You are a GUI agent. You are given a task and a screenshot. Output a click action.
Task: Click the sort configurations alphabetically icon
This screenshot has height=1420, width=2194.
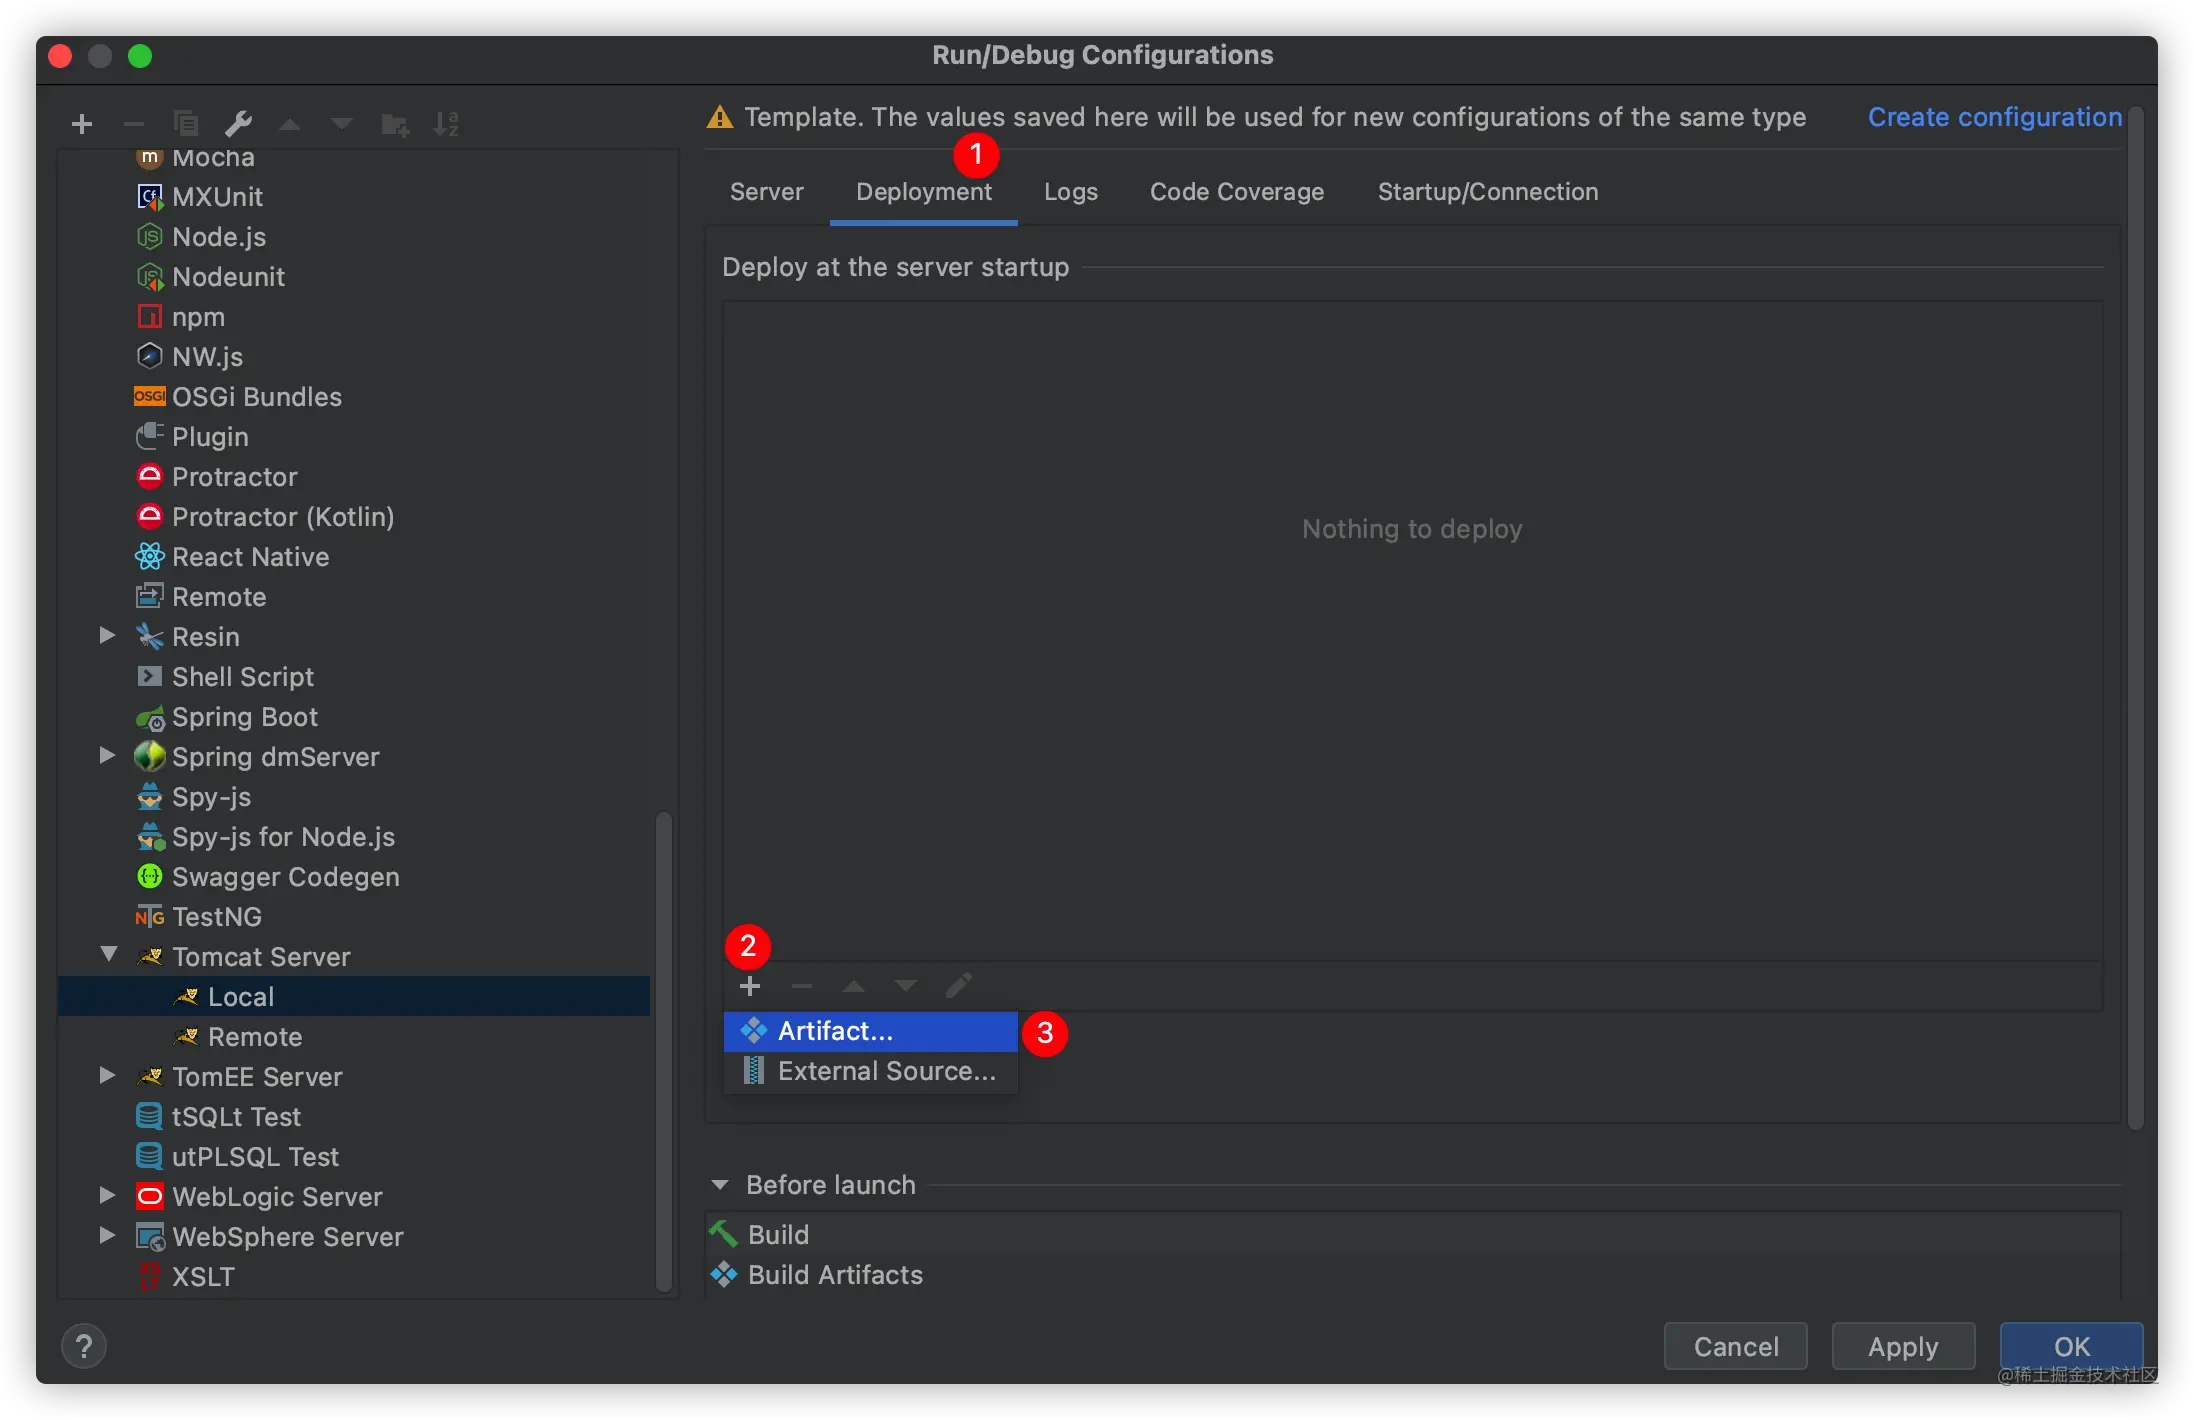446,124
